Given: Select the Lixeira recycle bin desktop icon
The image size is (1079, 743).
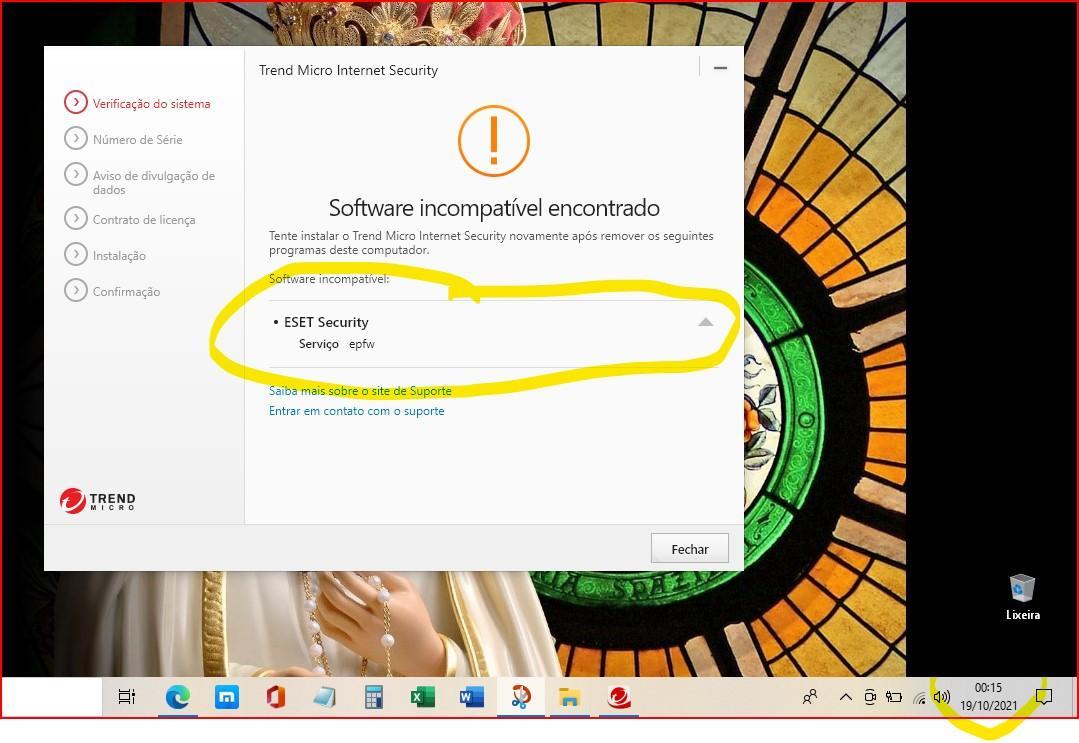Looking at the screenshot, I should tap(1023, 596).
